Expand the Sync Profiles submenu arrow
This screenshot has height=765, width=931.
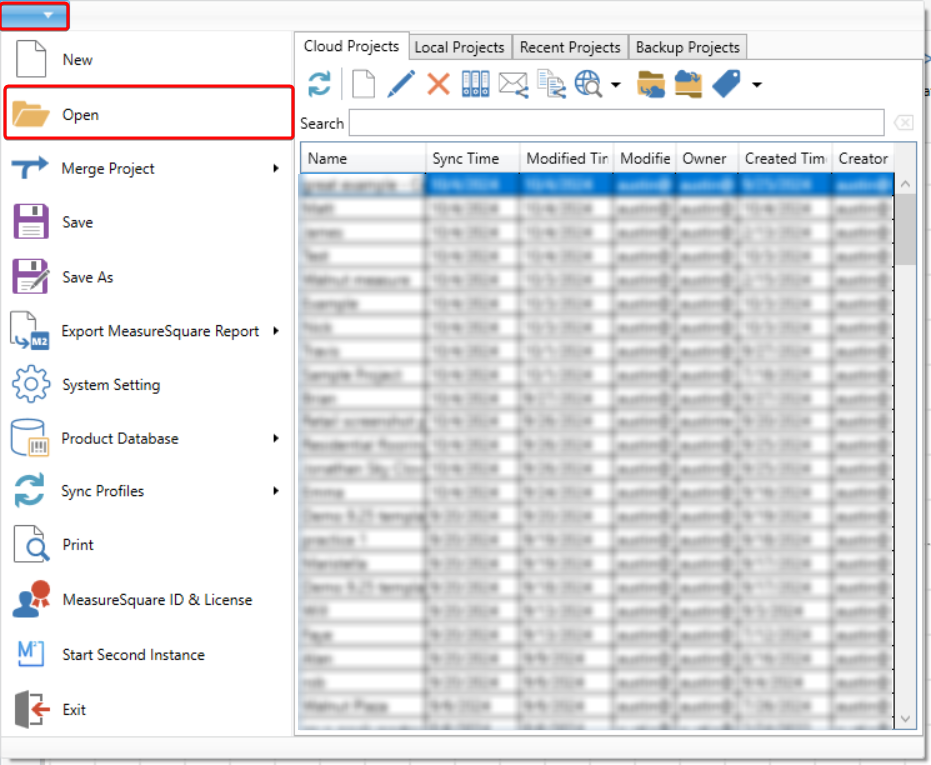click(x=276, y=491)
